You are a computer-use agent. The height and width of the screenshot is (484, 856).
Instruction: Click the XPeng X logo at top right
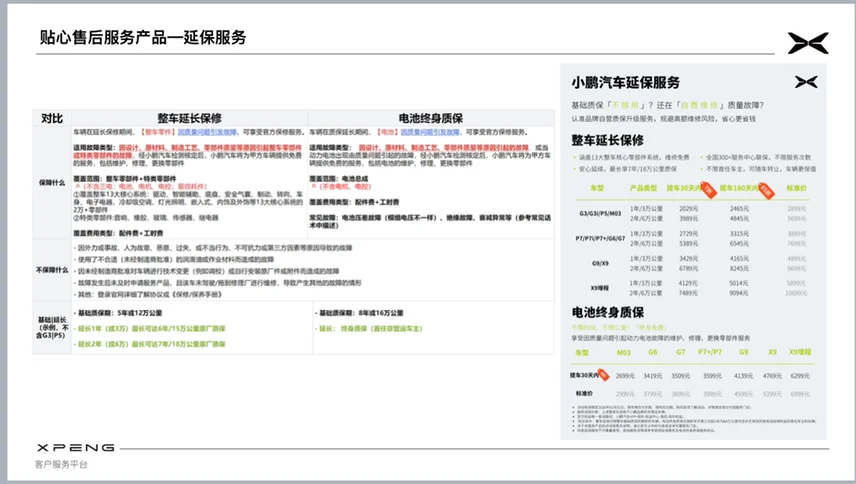807,42
